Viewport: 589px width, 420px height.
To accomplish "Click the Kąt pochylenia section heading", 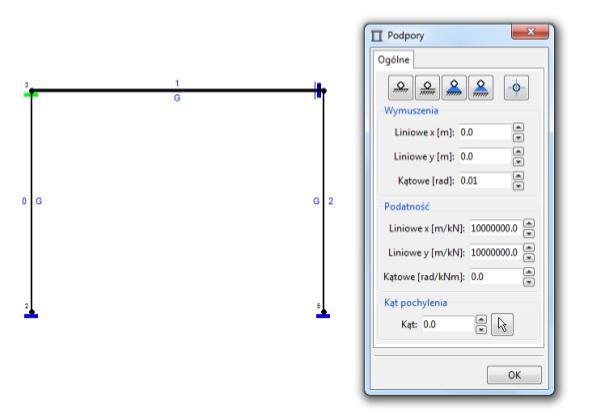I will [415, 303].
